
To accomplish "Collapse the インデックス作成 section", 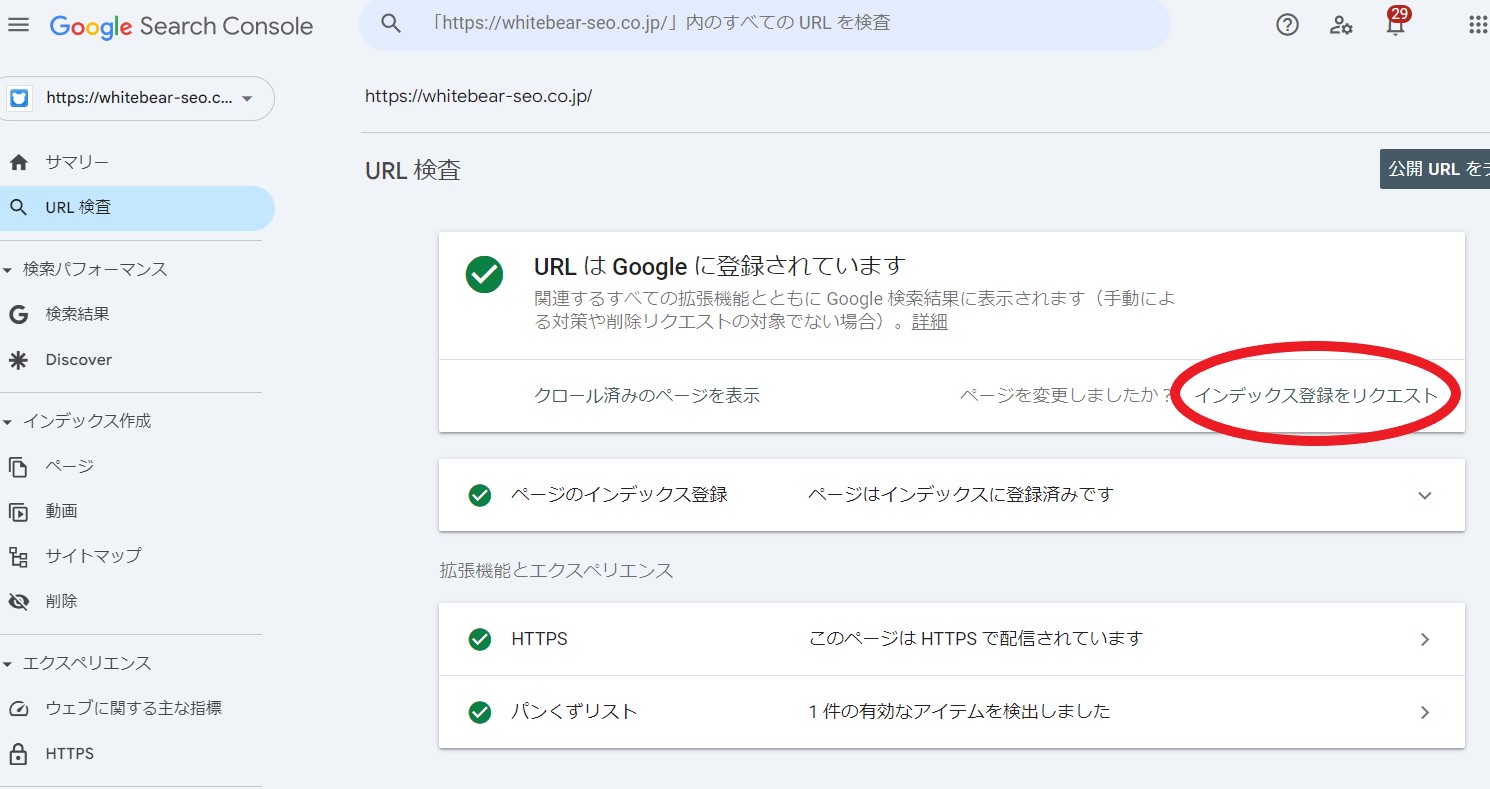I will click(8, 422).
